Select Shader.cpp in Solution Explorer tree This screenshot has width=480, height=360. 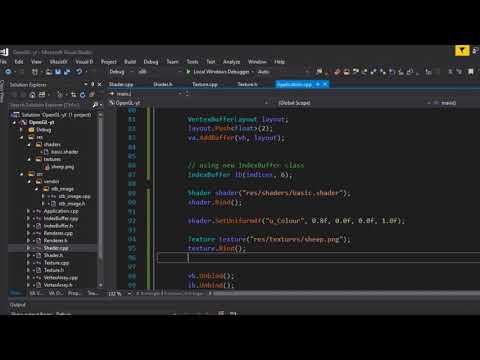[56, 248]
